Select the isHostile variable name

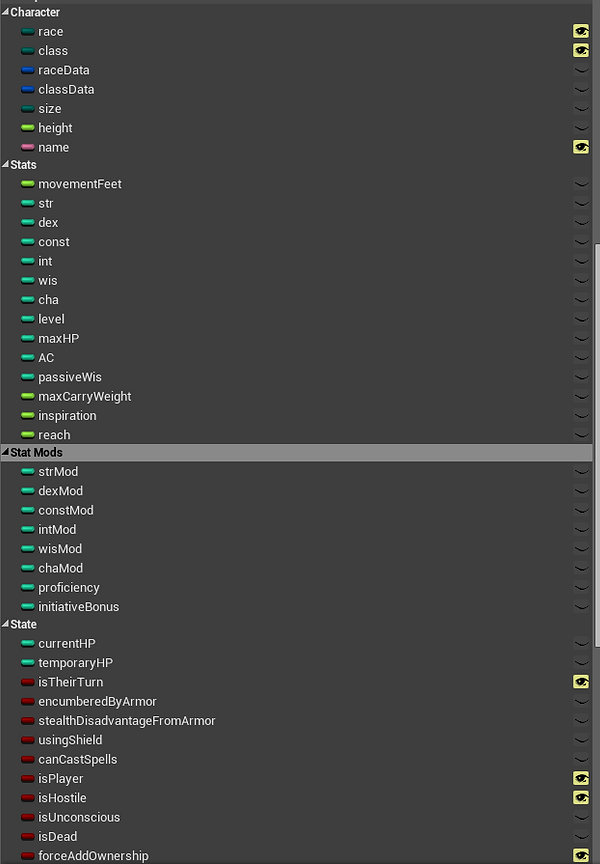(x=62, y=798)
